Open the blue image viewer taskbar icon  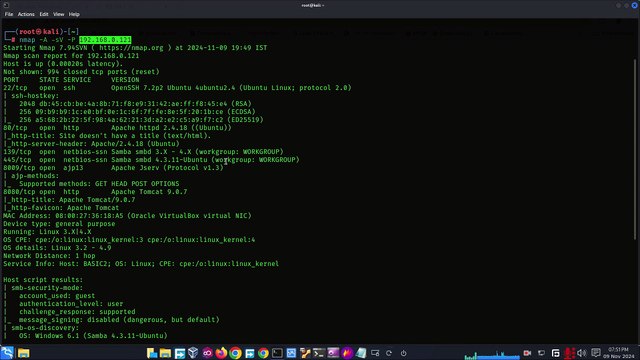pos(291,353)
